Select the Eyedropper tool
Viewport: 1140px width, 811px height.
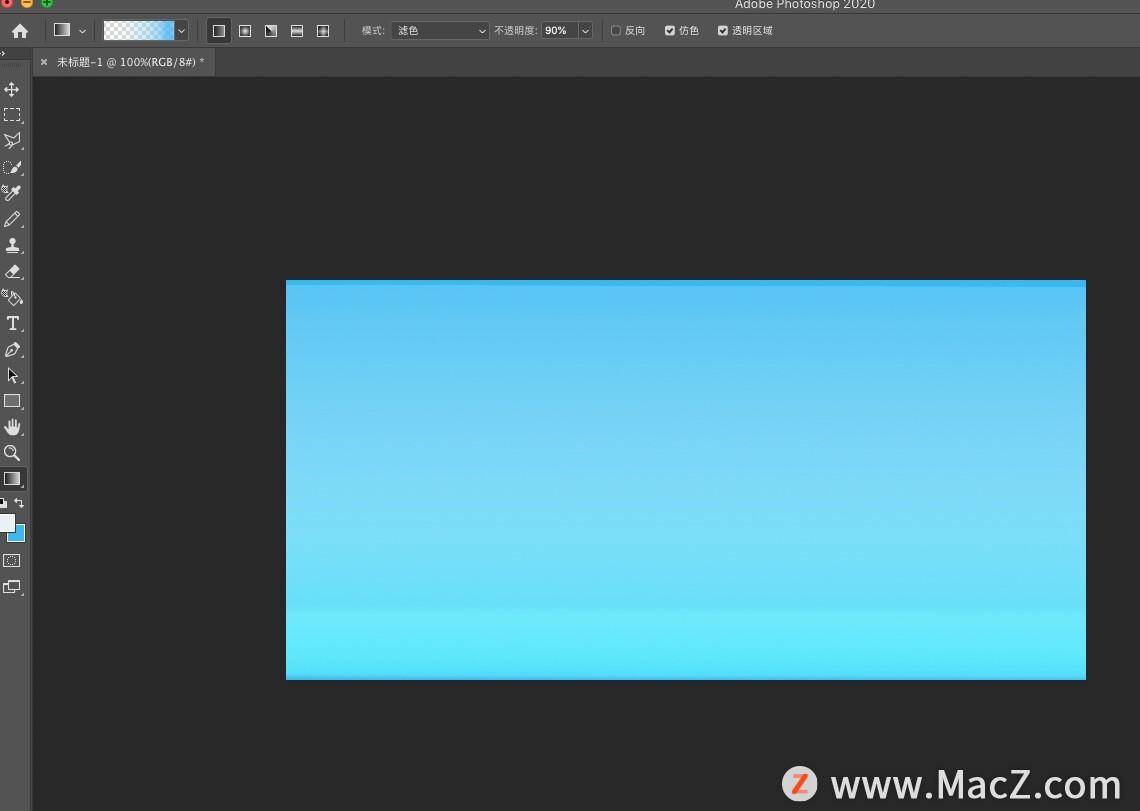pyautogui.click(x=12, y=193)
